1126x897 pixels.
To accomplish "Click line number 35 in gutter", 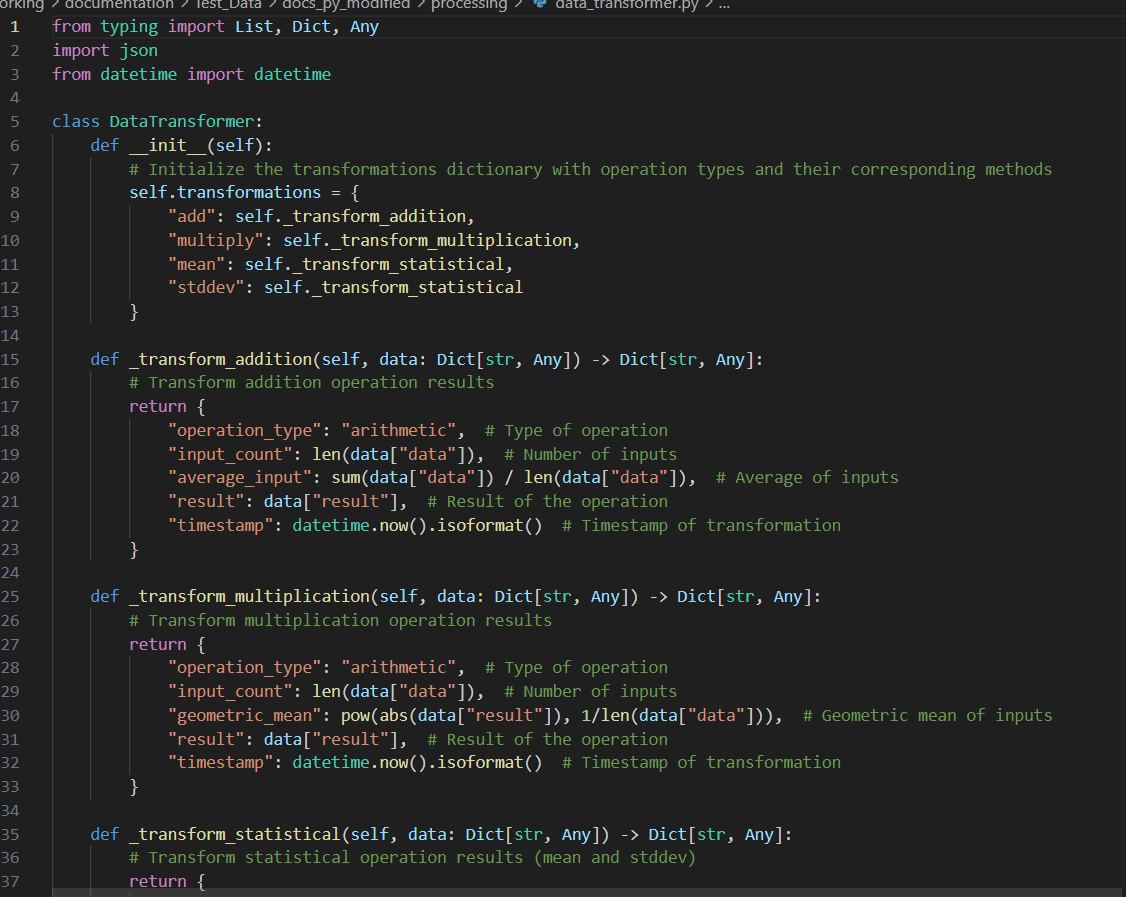I will coord(10,835).
